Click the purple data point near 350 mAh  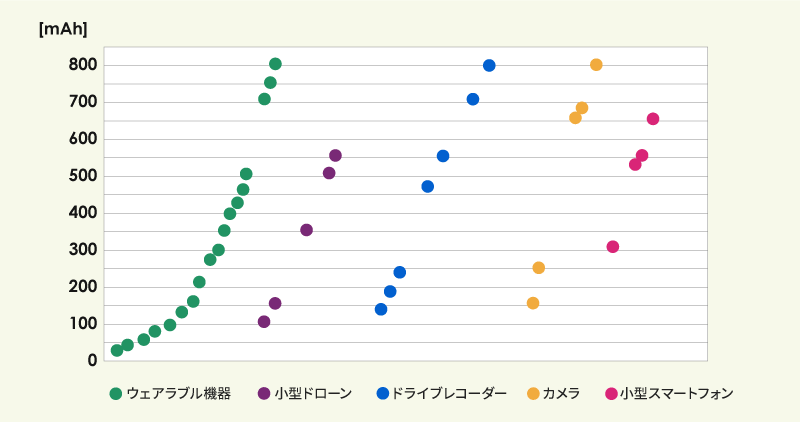pyautogui.click(x=306, y=230)
